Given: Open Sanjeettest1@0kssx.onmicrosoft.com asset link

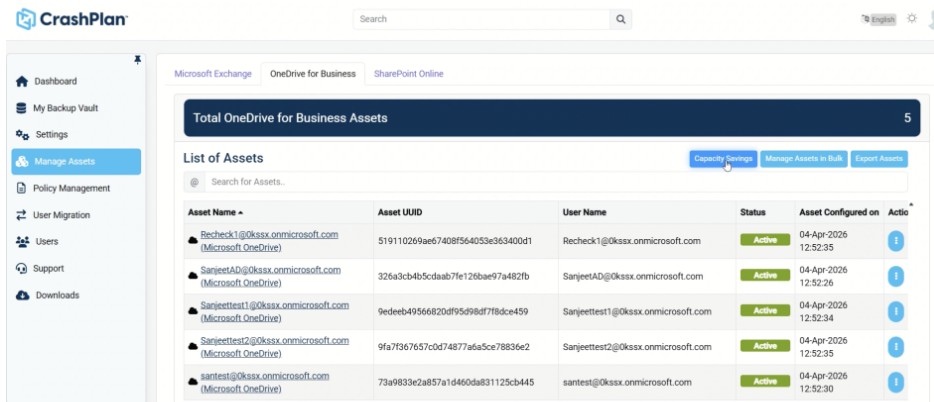Looking at the screenshot, I should coord(275,311).
